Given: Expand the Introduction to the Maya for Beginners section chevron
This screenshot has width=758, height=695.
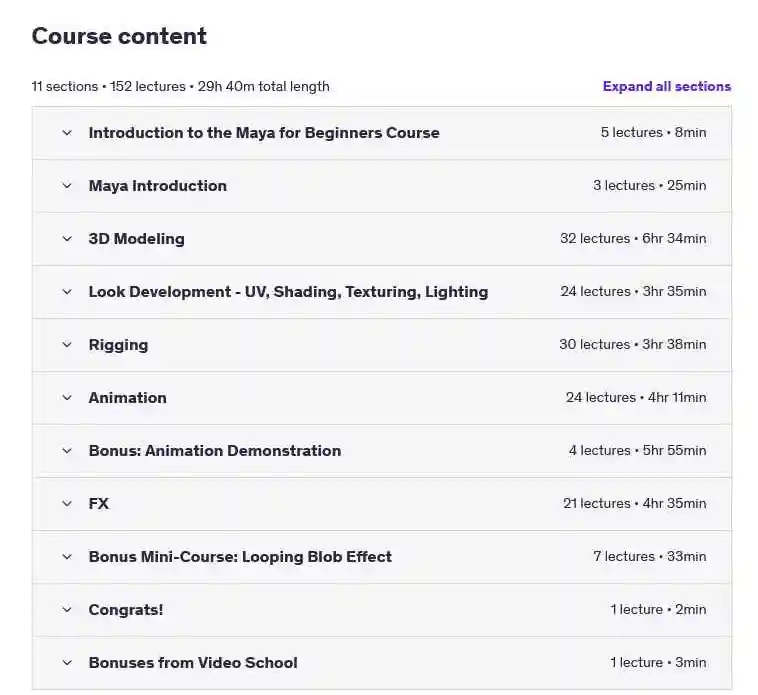Looking at the screenshot, I should coord(67,133).
